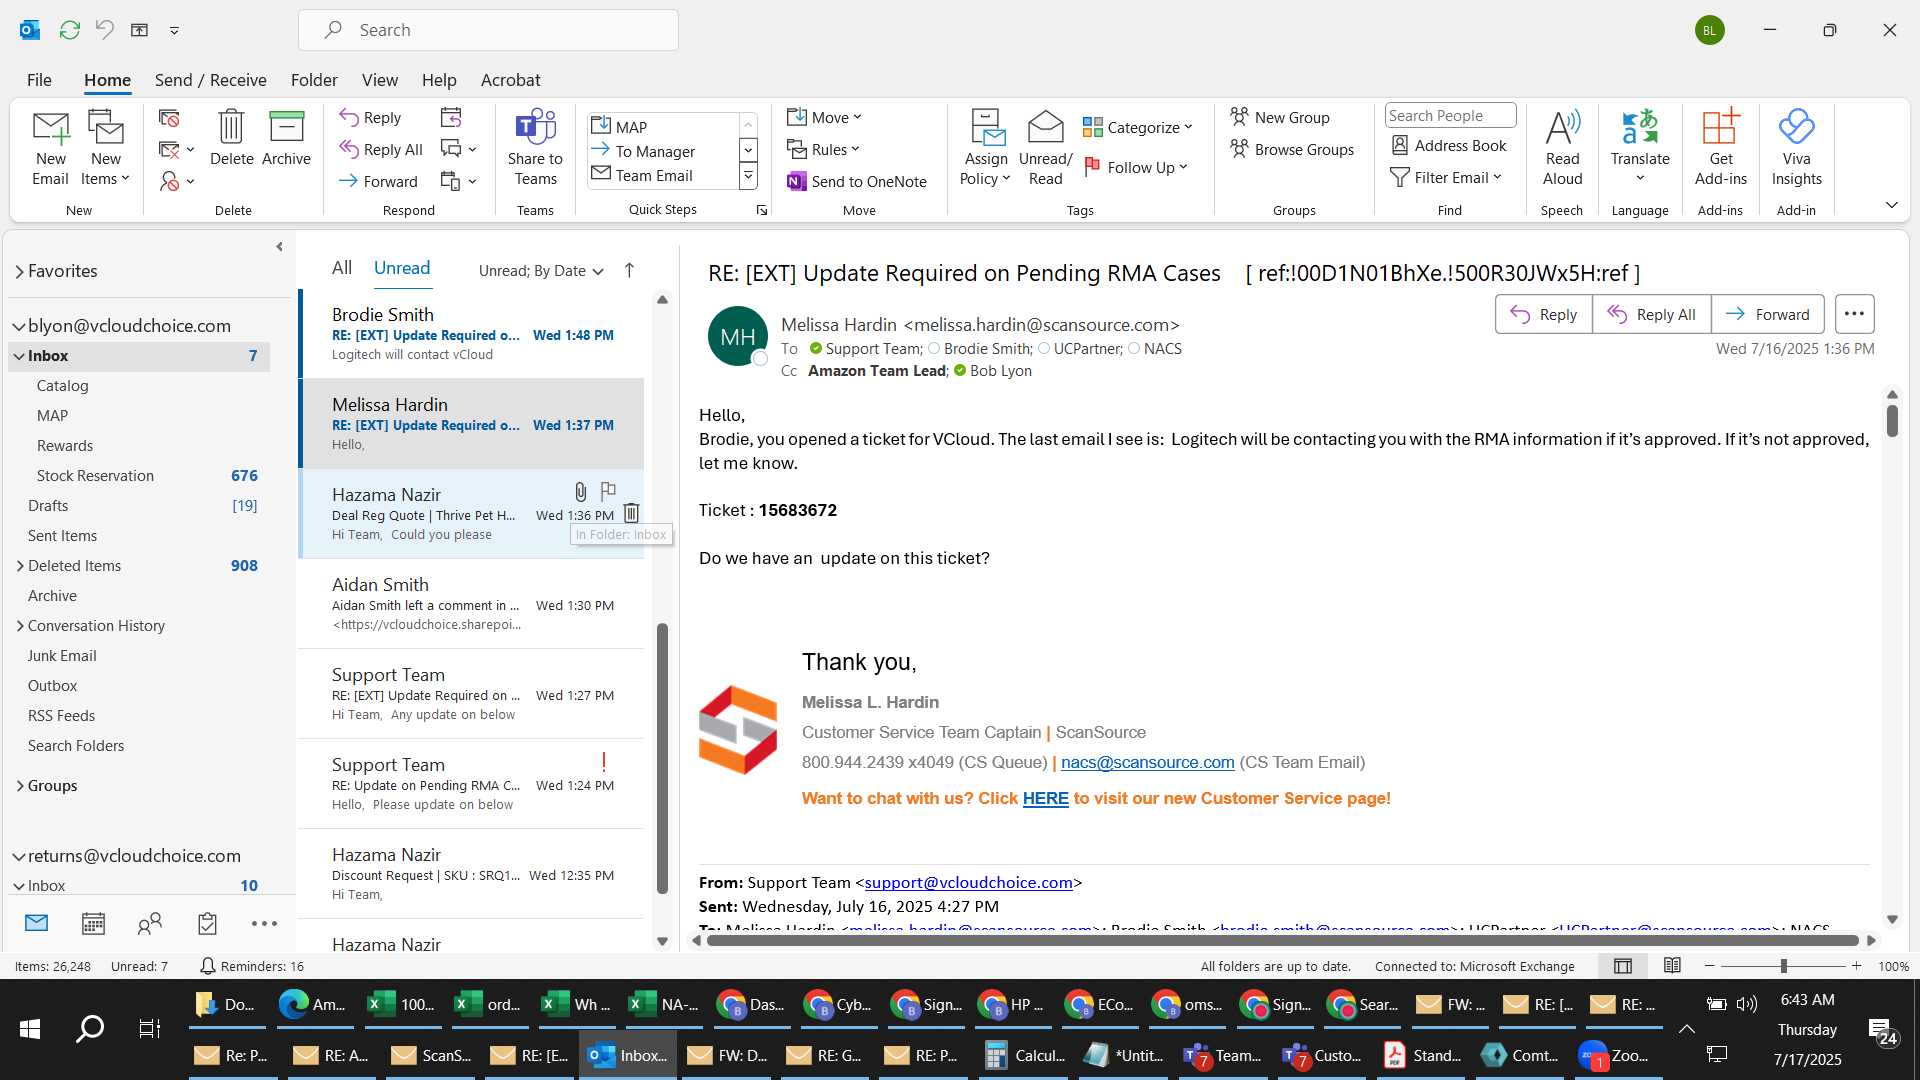
Task: Click the Assign Policy icon
Action: [x=986, y=148]
